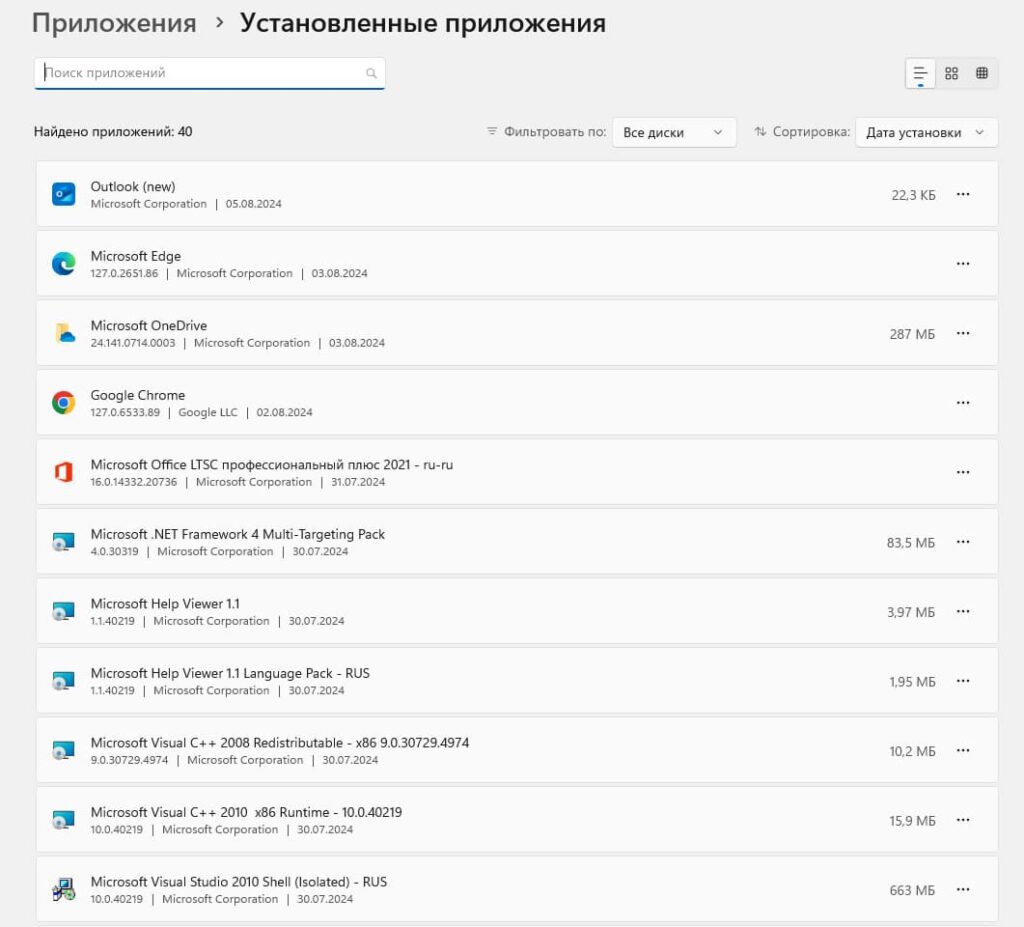Click the '663 МБ' Visual Studio Shell size

(912, 890)
